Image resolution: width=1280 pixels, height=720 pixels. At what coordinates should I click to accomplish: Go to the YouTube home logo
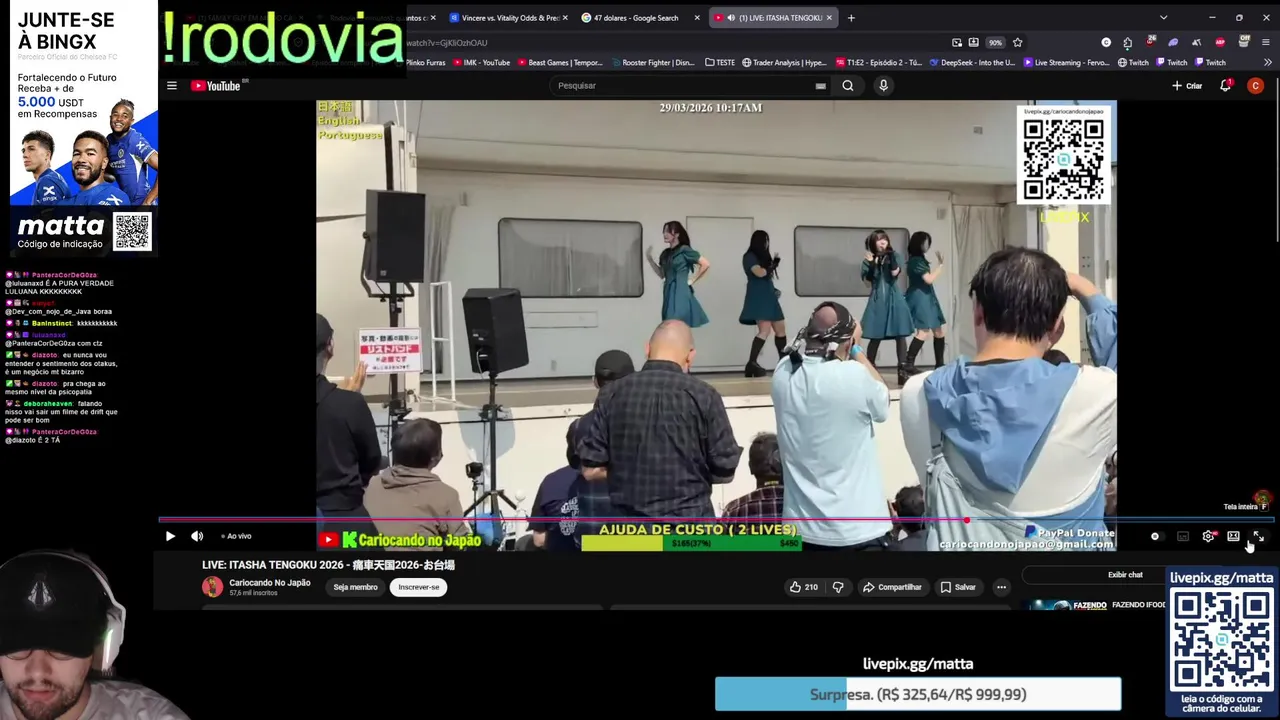[216, 86]
